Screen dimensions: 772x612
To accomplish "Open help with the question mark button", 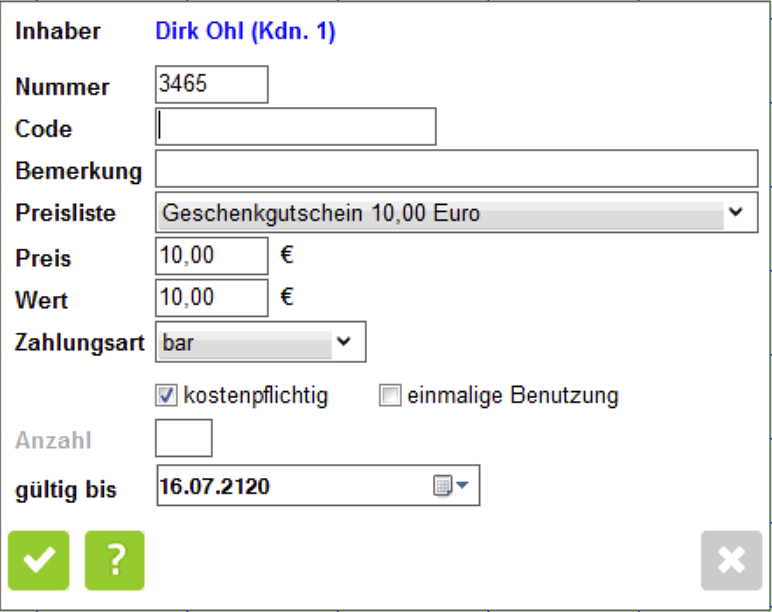I will (x=115, y=560).
